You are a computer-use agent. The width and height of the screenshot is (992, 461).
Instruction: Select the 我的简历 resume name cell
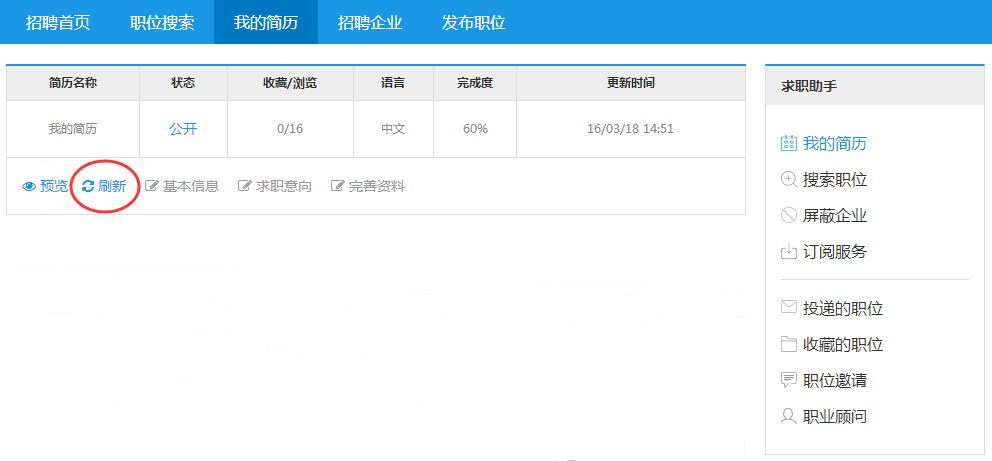73,129
